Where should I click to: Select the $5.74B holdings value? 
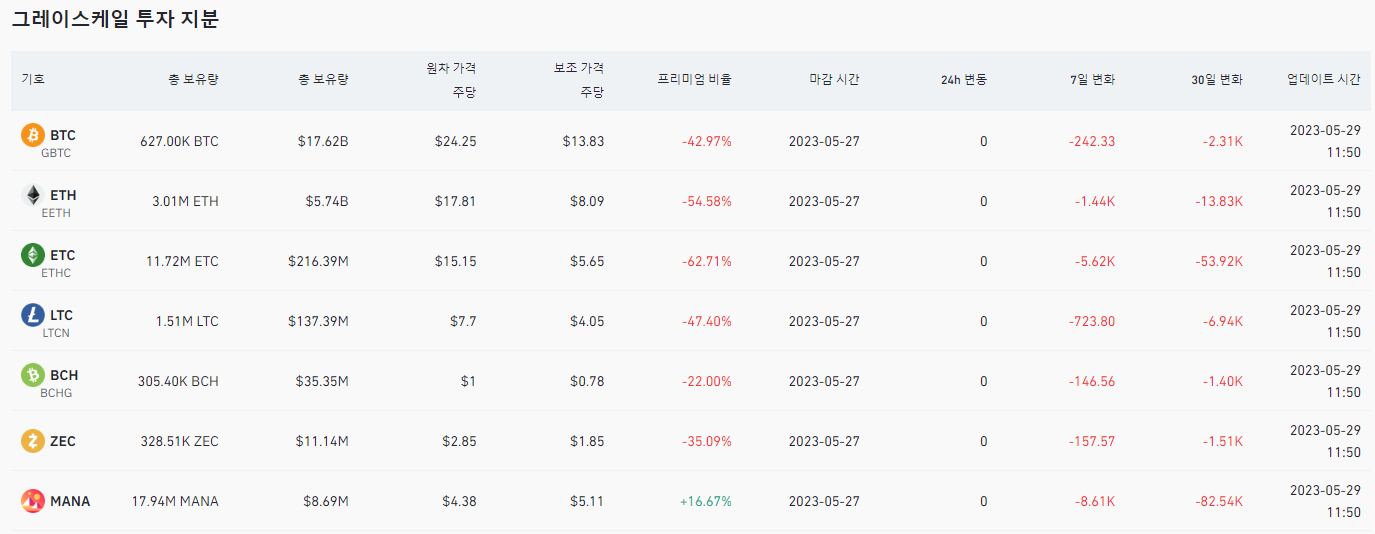(x=327, y=201)
